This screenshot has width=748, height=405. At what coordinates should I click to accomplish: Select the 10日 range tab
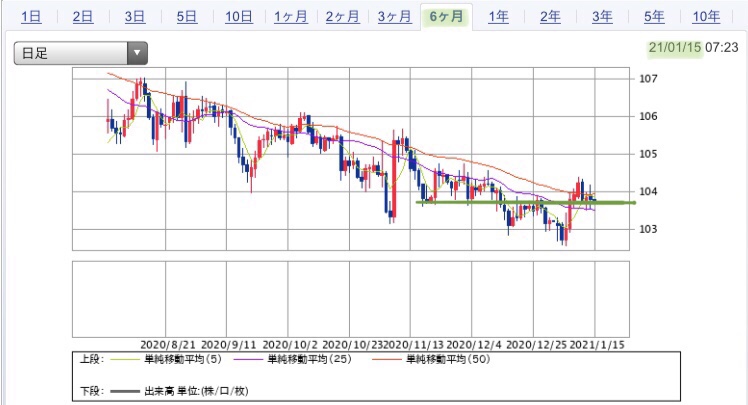click(x=239, y=17)
